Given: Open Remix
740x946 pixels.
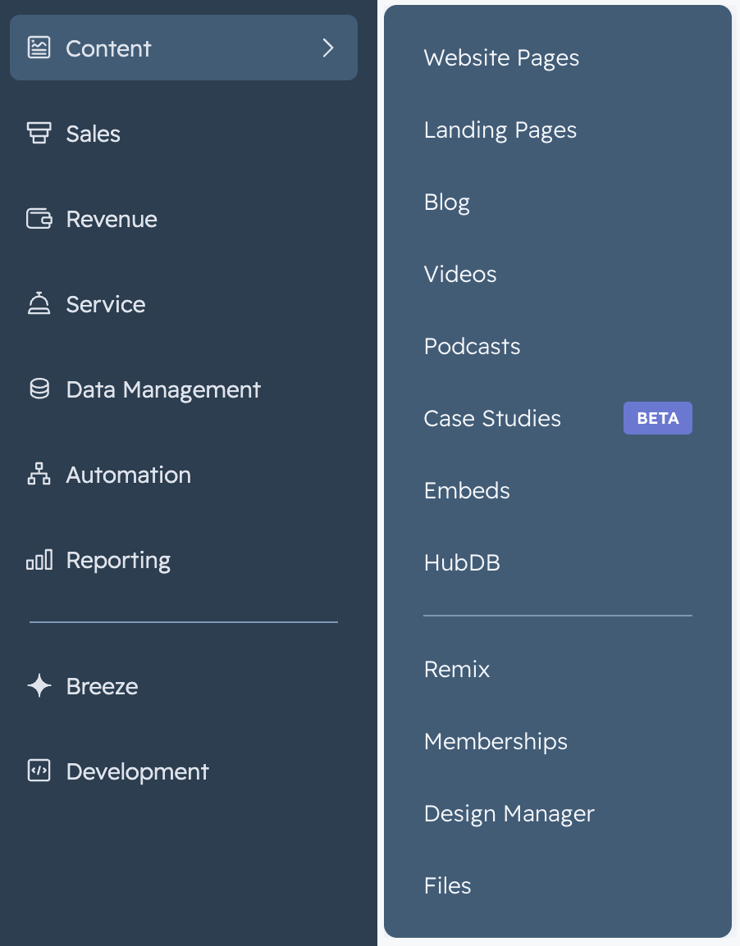Looking at the screenshot, I should (x=457, y=669).
